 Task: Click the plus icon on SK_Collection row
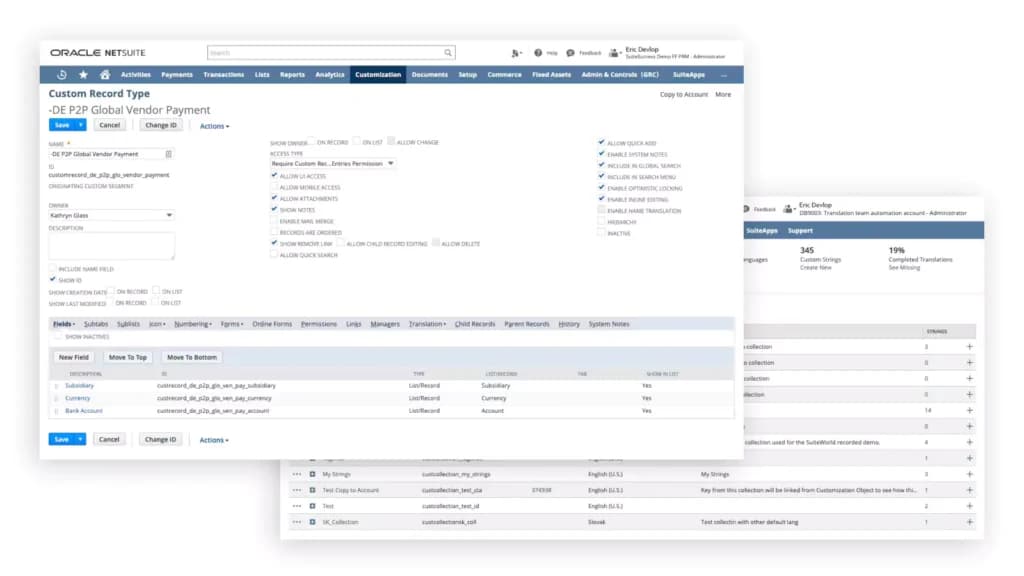[x=970, y=522]
